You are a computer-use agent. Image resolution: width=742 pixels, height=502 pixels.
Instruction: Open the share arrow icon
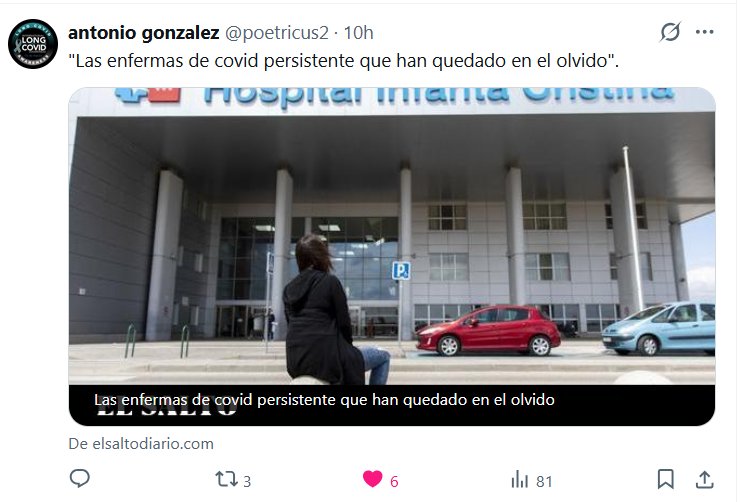click(x=704, y=479)
